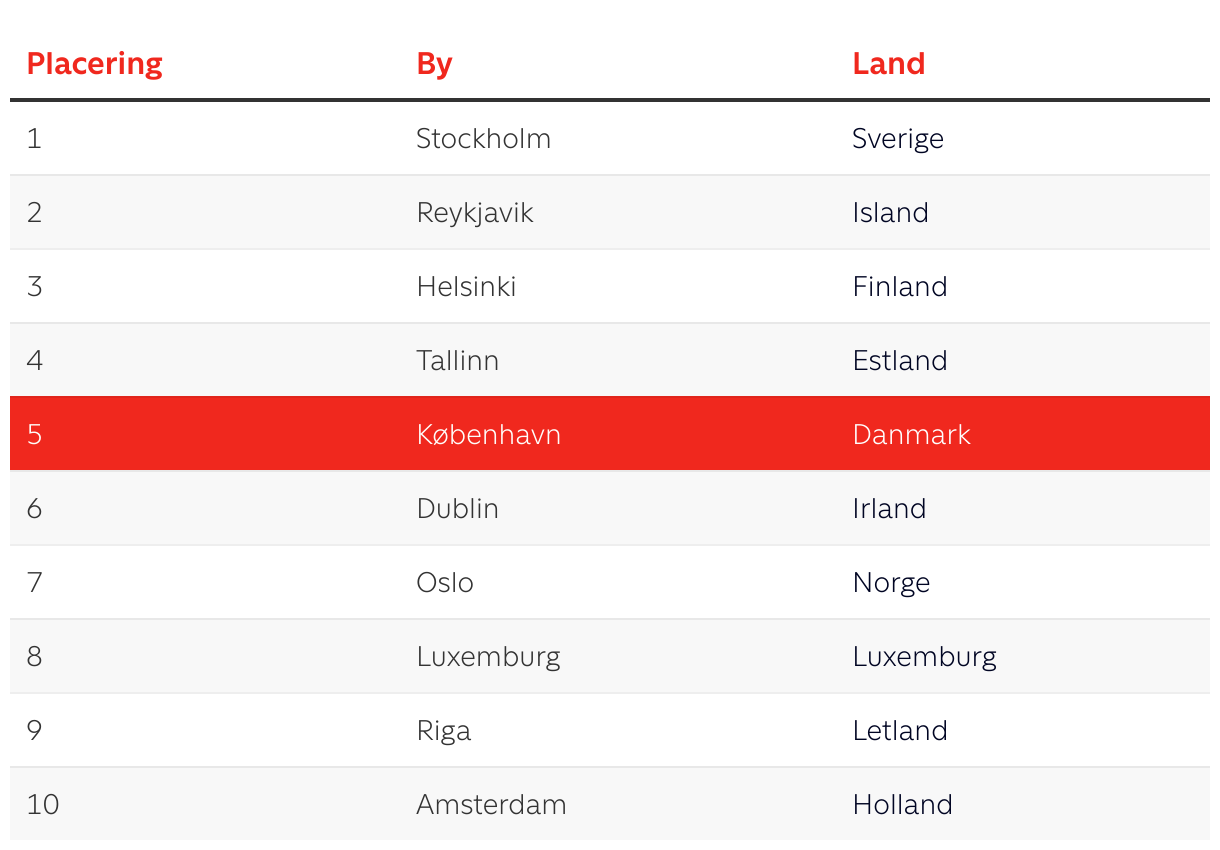Viewport: 1220px width, 850px height.
Task: Click Luxemburg in the Land column
Action: click(x=924, y=657)
